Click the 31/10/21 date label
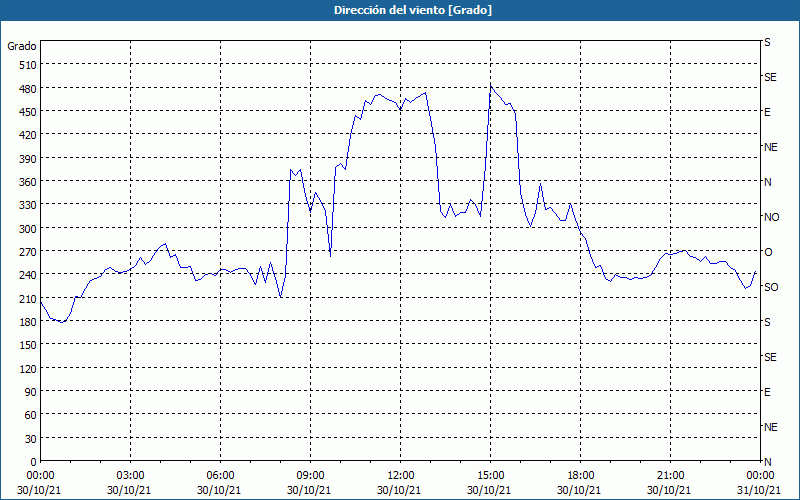Screen dimensions: 800x500 pos(759,490)
